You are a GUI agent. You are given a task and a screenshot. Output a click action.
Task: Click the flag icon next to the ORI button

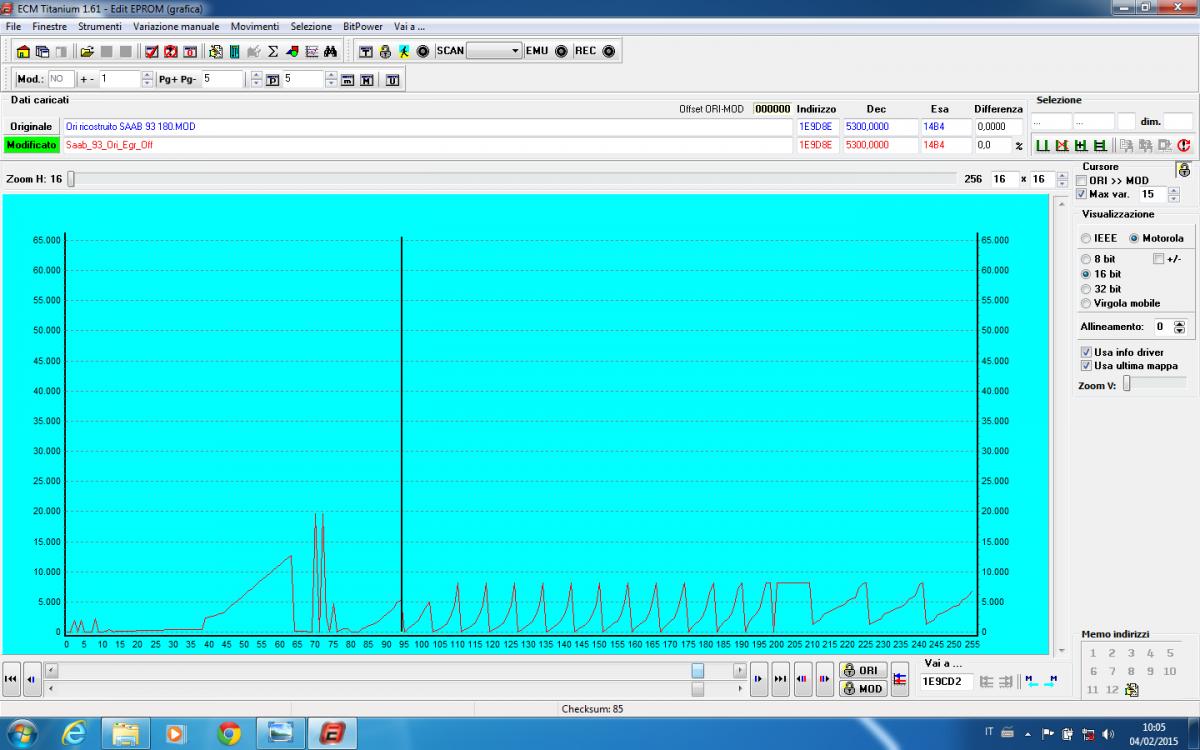[x=900, y=678]
